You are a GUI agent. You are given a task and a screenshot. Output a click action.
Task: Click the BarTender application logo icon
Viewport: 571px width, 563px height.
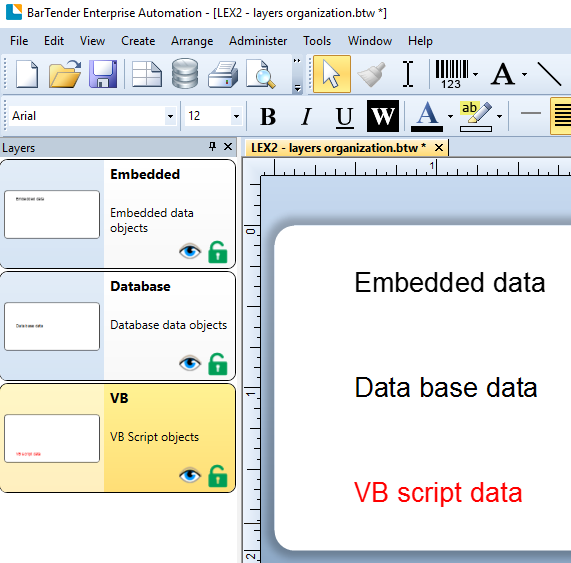click(x=14, y=12)
